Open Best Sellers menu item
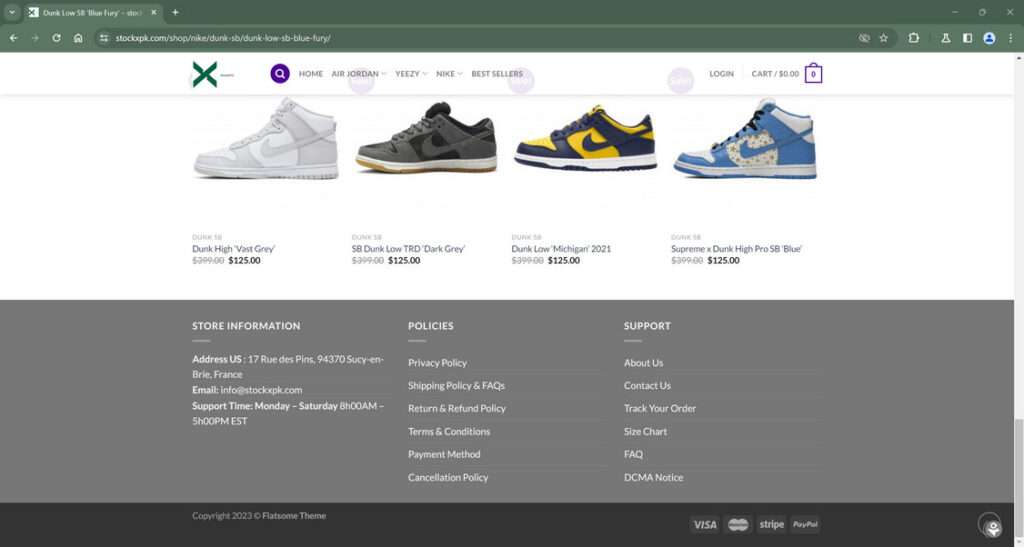Screen dimensions: 1024x547 pyautogui.click(x=497, y=74)
